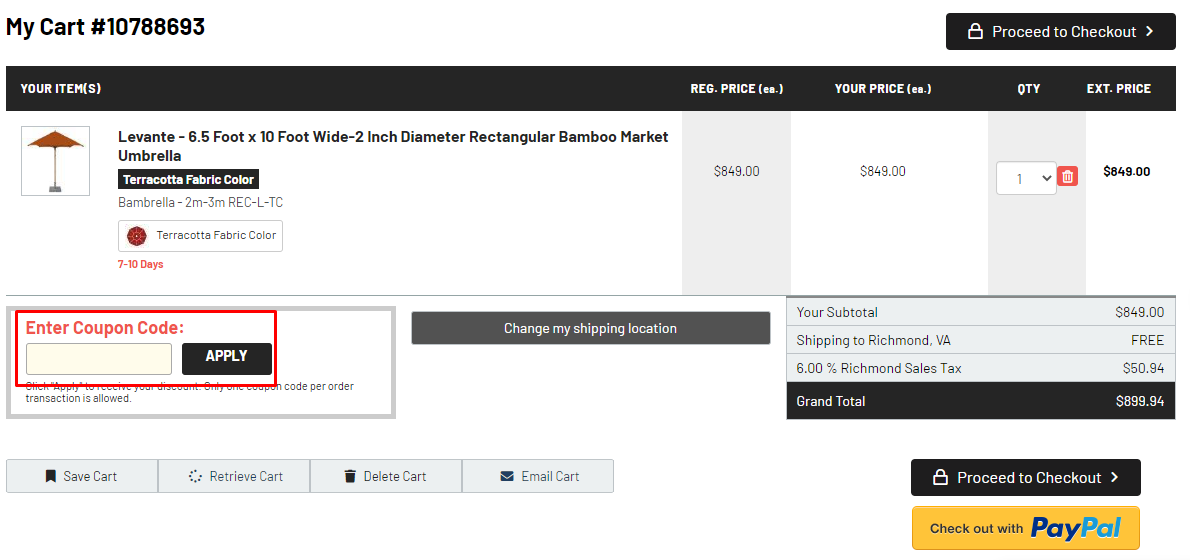Image resolution: width=1190 pixels, height=560 pixels.
Task: Apply the coupon code
Action: (226, 358)
